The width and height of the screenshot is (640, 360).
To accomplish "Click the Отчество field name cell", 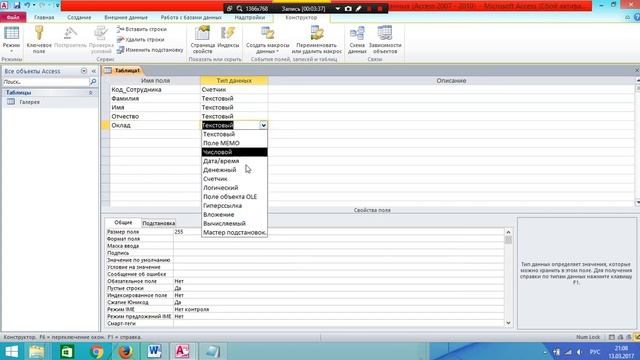I will (x=155, y=116).
